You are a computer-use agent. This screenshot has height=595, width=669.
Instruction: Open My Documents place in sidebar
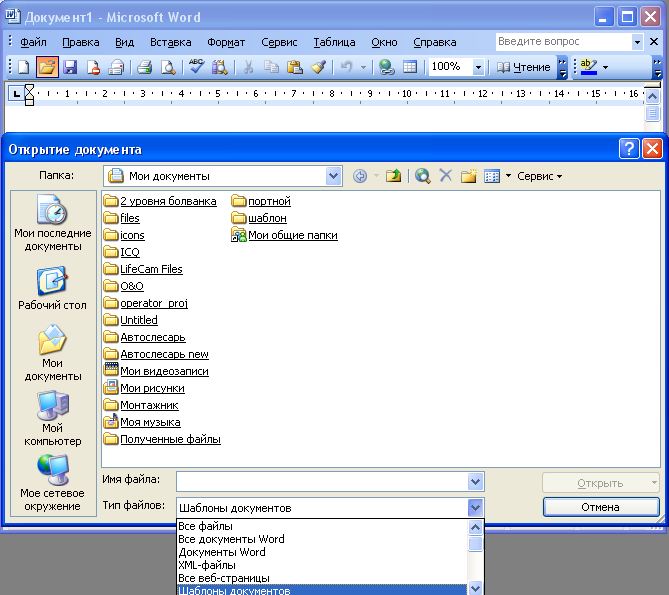tap(52, 353)
